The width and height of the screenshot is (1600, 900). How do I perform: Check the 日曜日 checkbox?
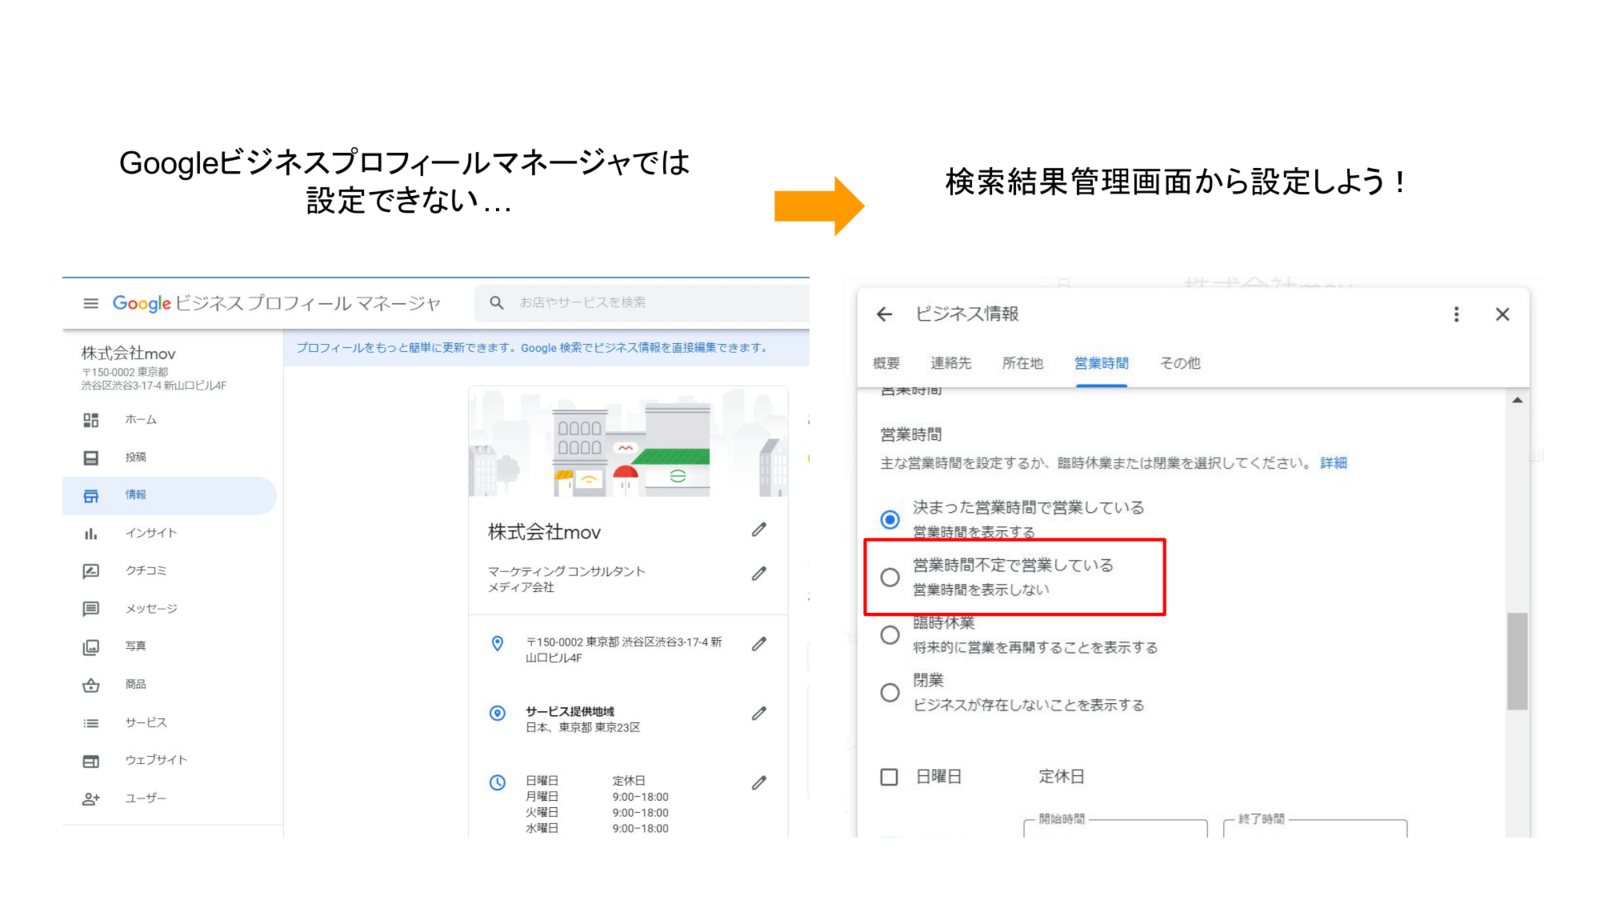click(x=889, y=777)
